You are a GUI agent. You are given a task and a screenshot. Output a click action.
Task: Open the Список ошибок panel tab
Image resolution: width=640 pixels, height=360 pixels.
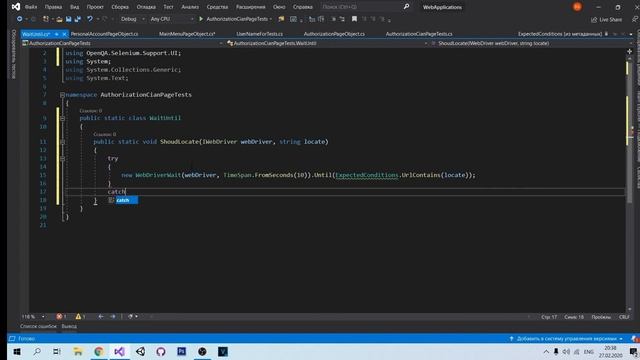[x=38, y=327]
